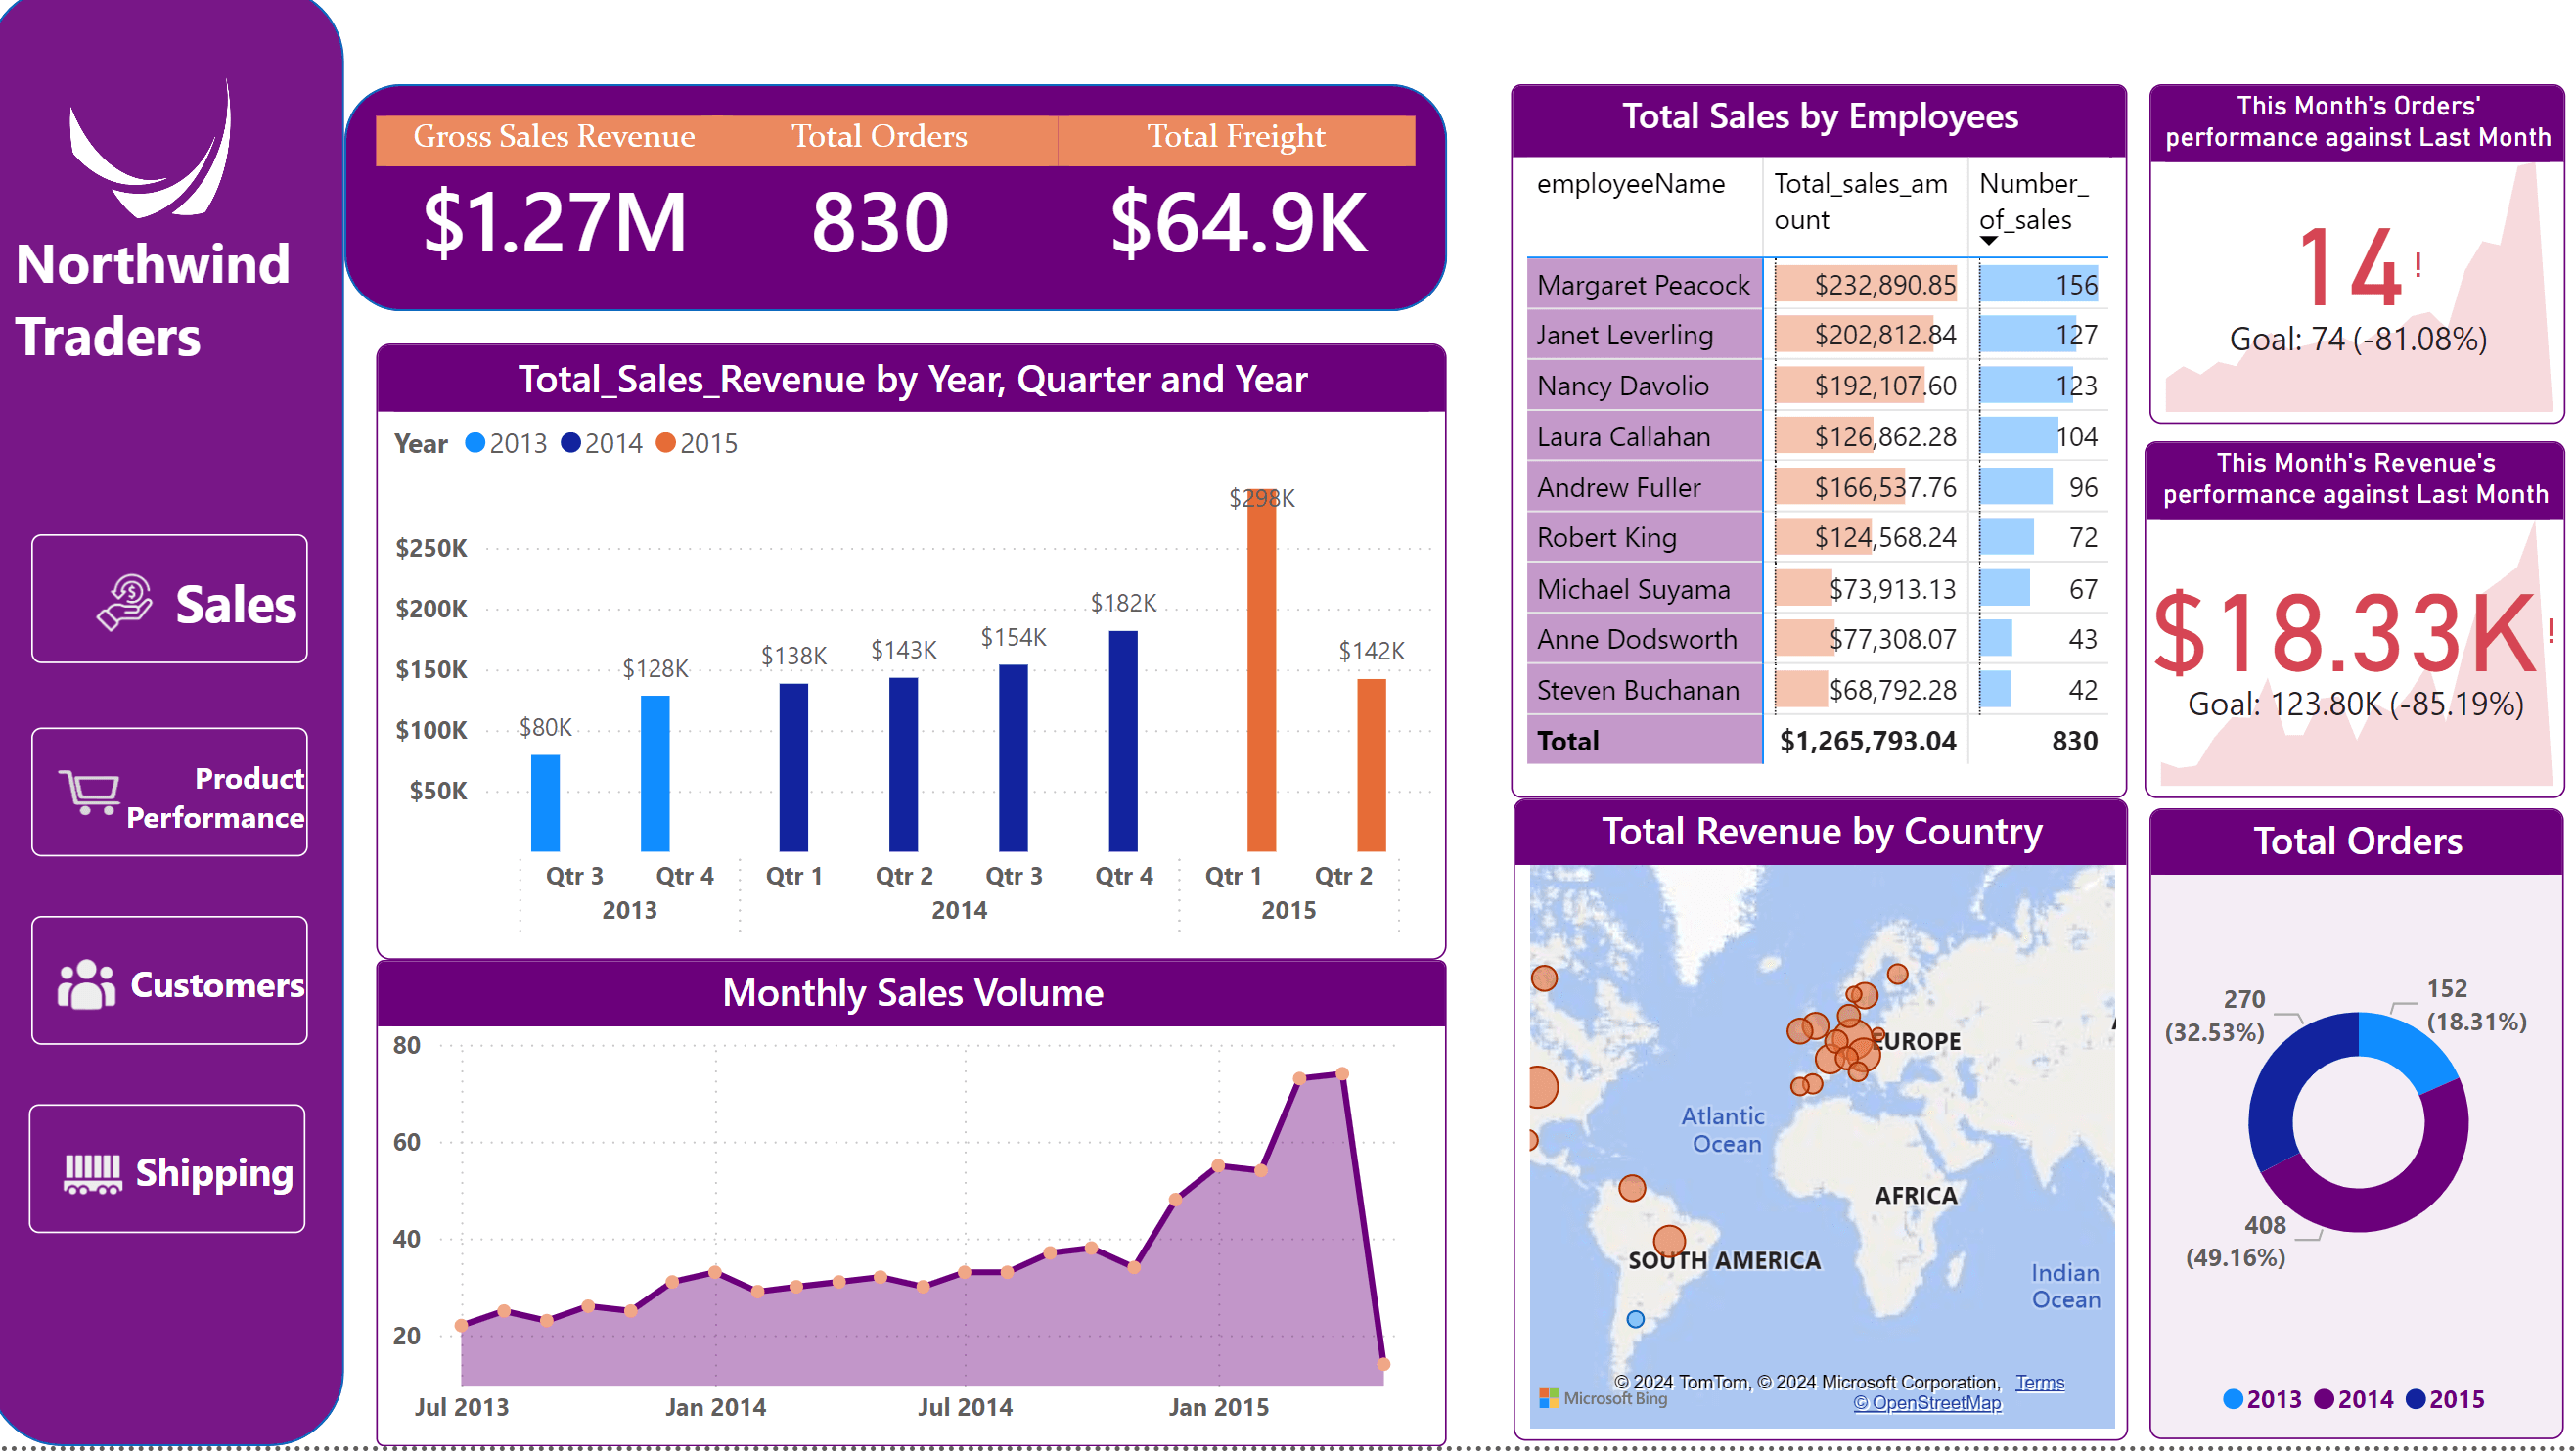Sort by the Total_sales_amount column header
Screen dimensions: 2576x1455
tap(1860, 201)
